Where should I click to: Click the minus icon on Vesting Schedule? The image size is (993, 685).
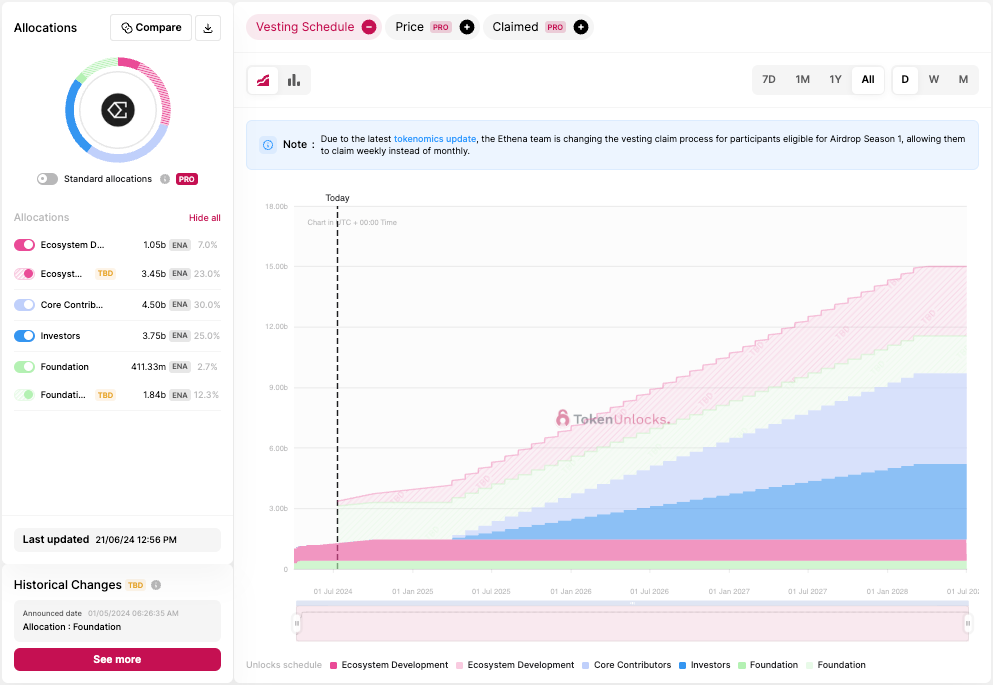[369, 27]
